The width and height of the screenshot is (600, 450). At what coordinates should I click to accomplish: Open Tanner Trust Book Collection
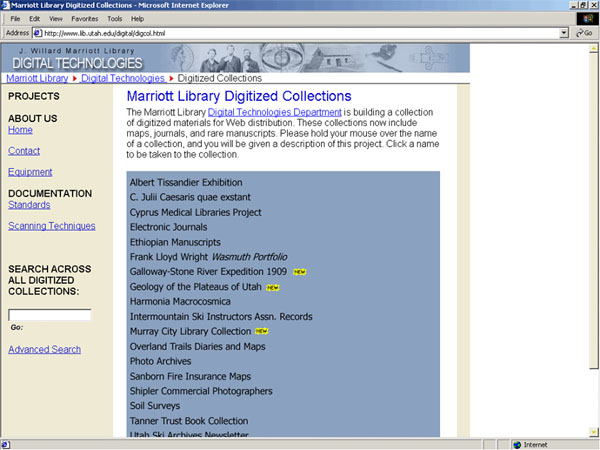(x=189, y=421)
